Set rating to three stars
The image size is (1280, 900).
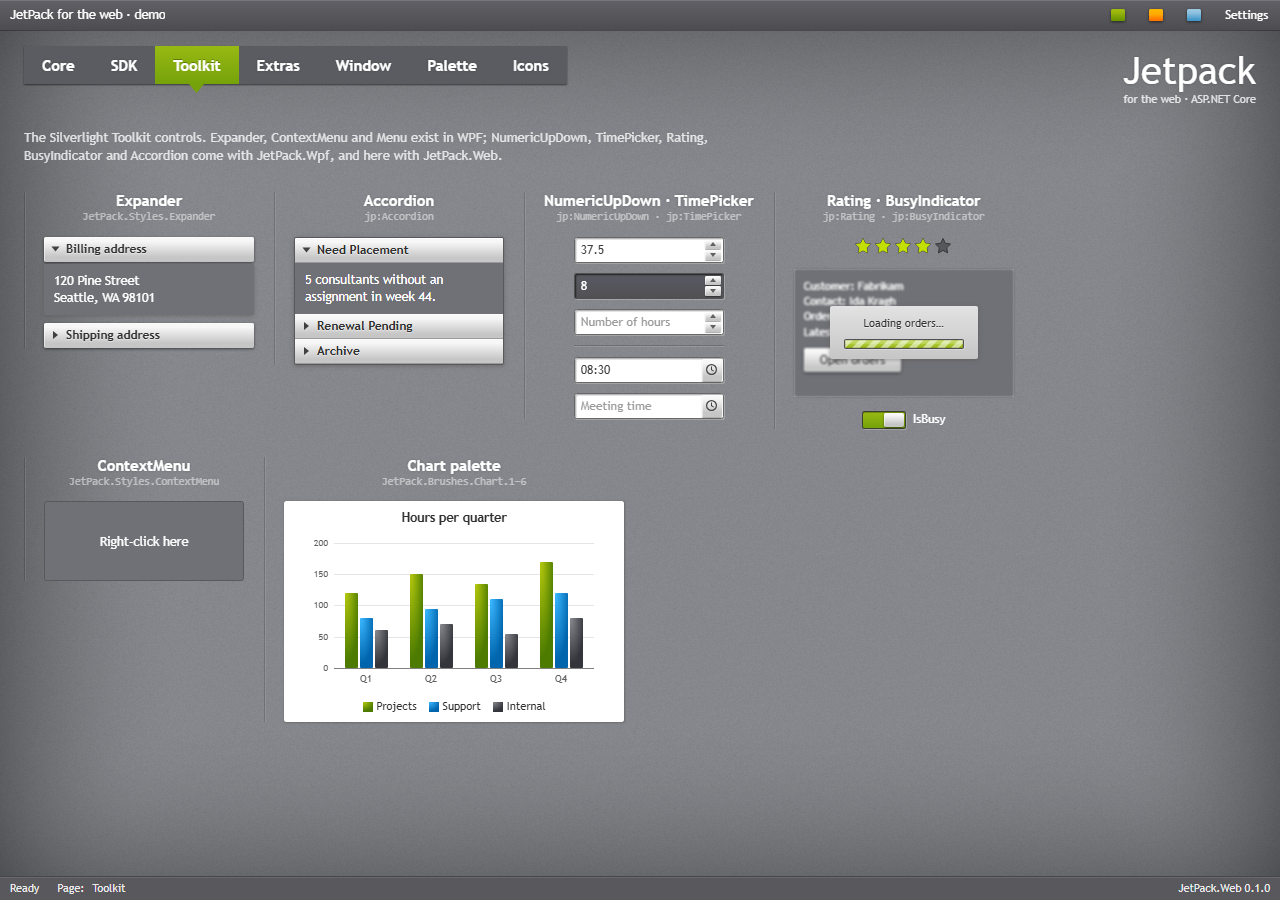[x=903, y=246]
